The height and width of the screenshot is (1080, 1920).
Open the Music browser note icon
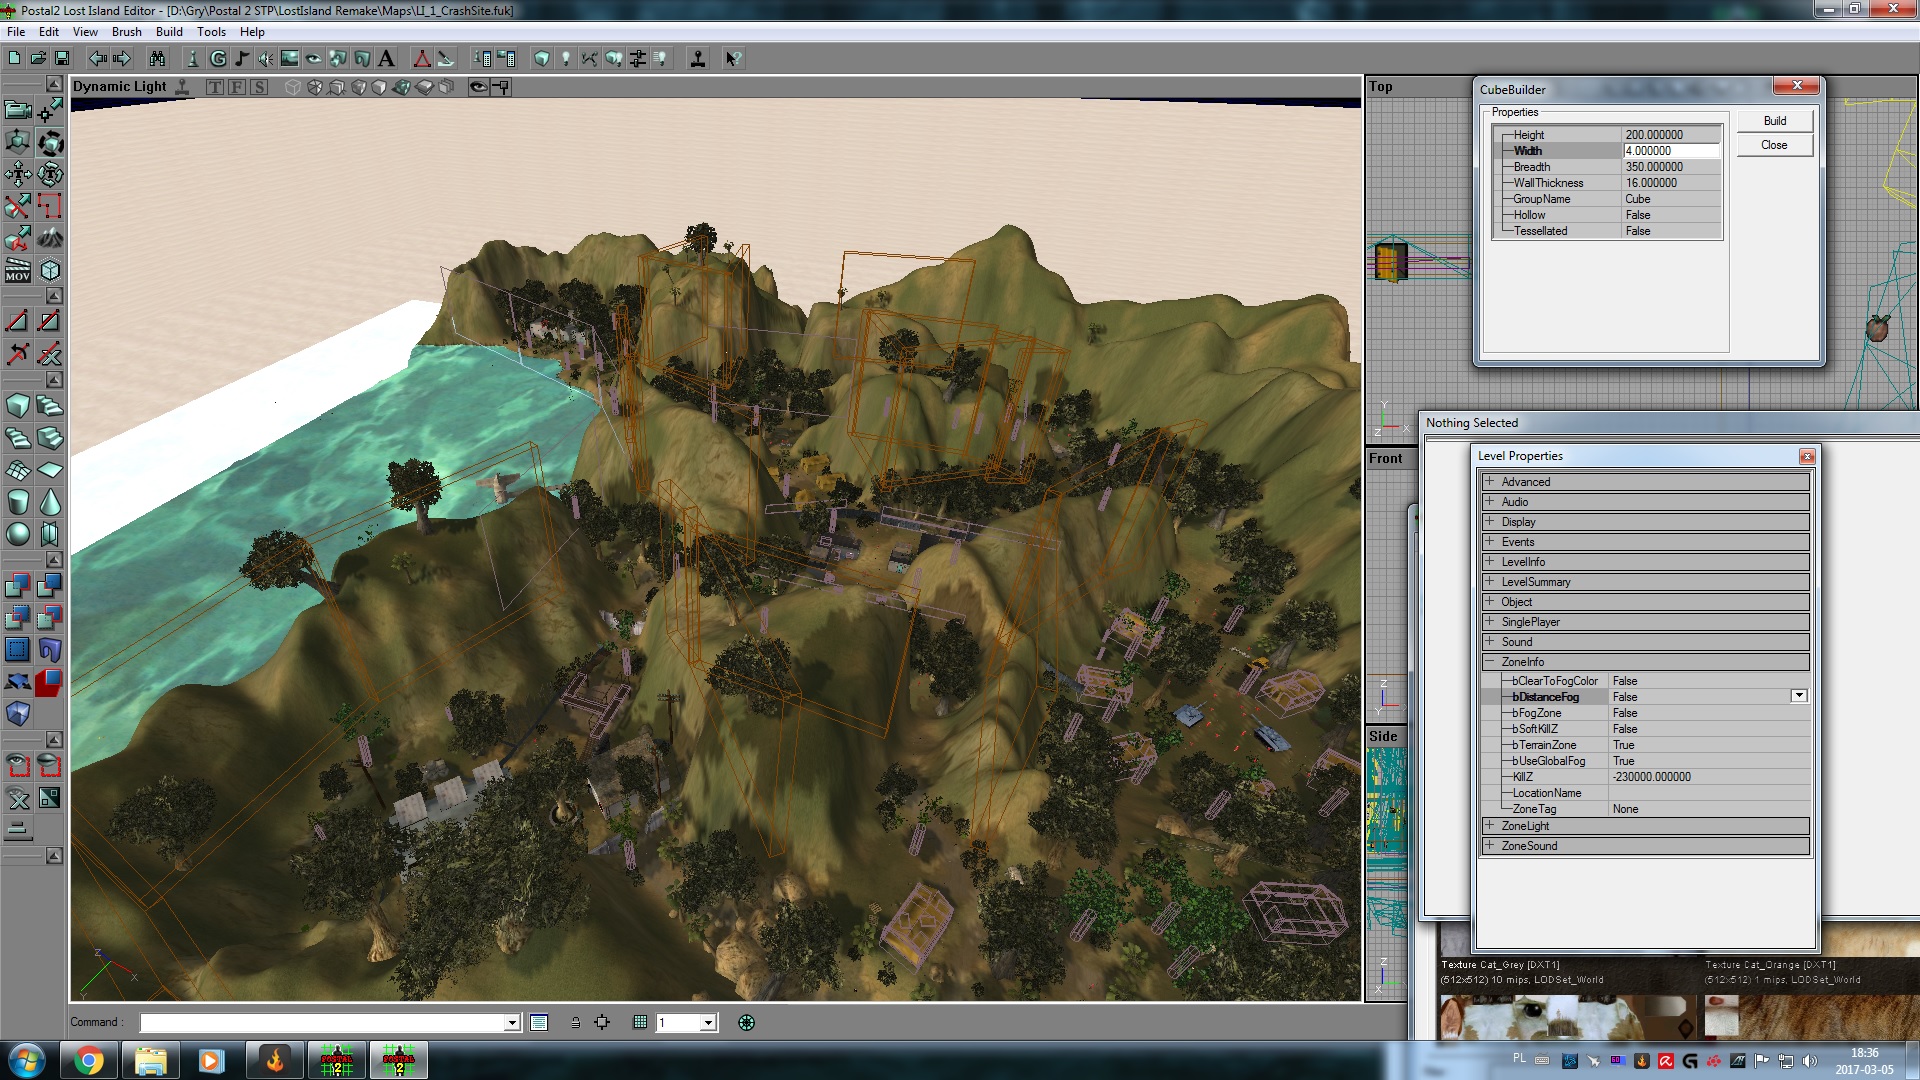(x=242, y=58)
